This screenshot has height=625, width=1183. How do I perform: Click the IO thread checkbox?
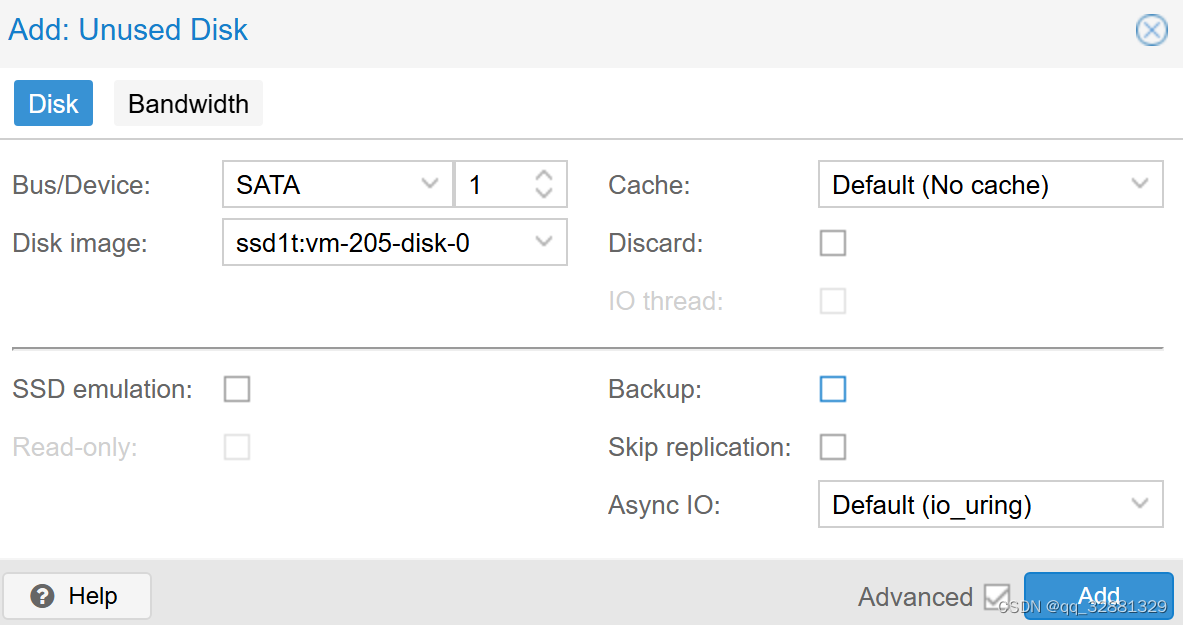[832, 301]
